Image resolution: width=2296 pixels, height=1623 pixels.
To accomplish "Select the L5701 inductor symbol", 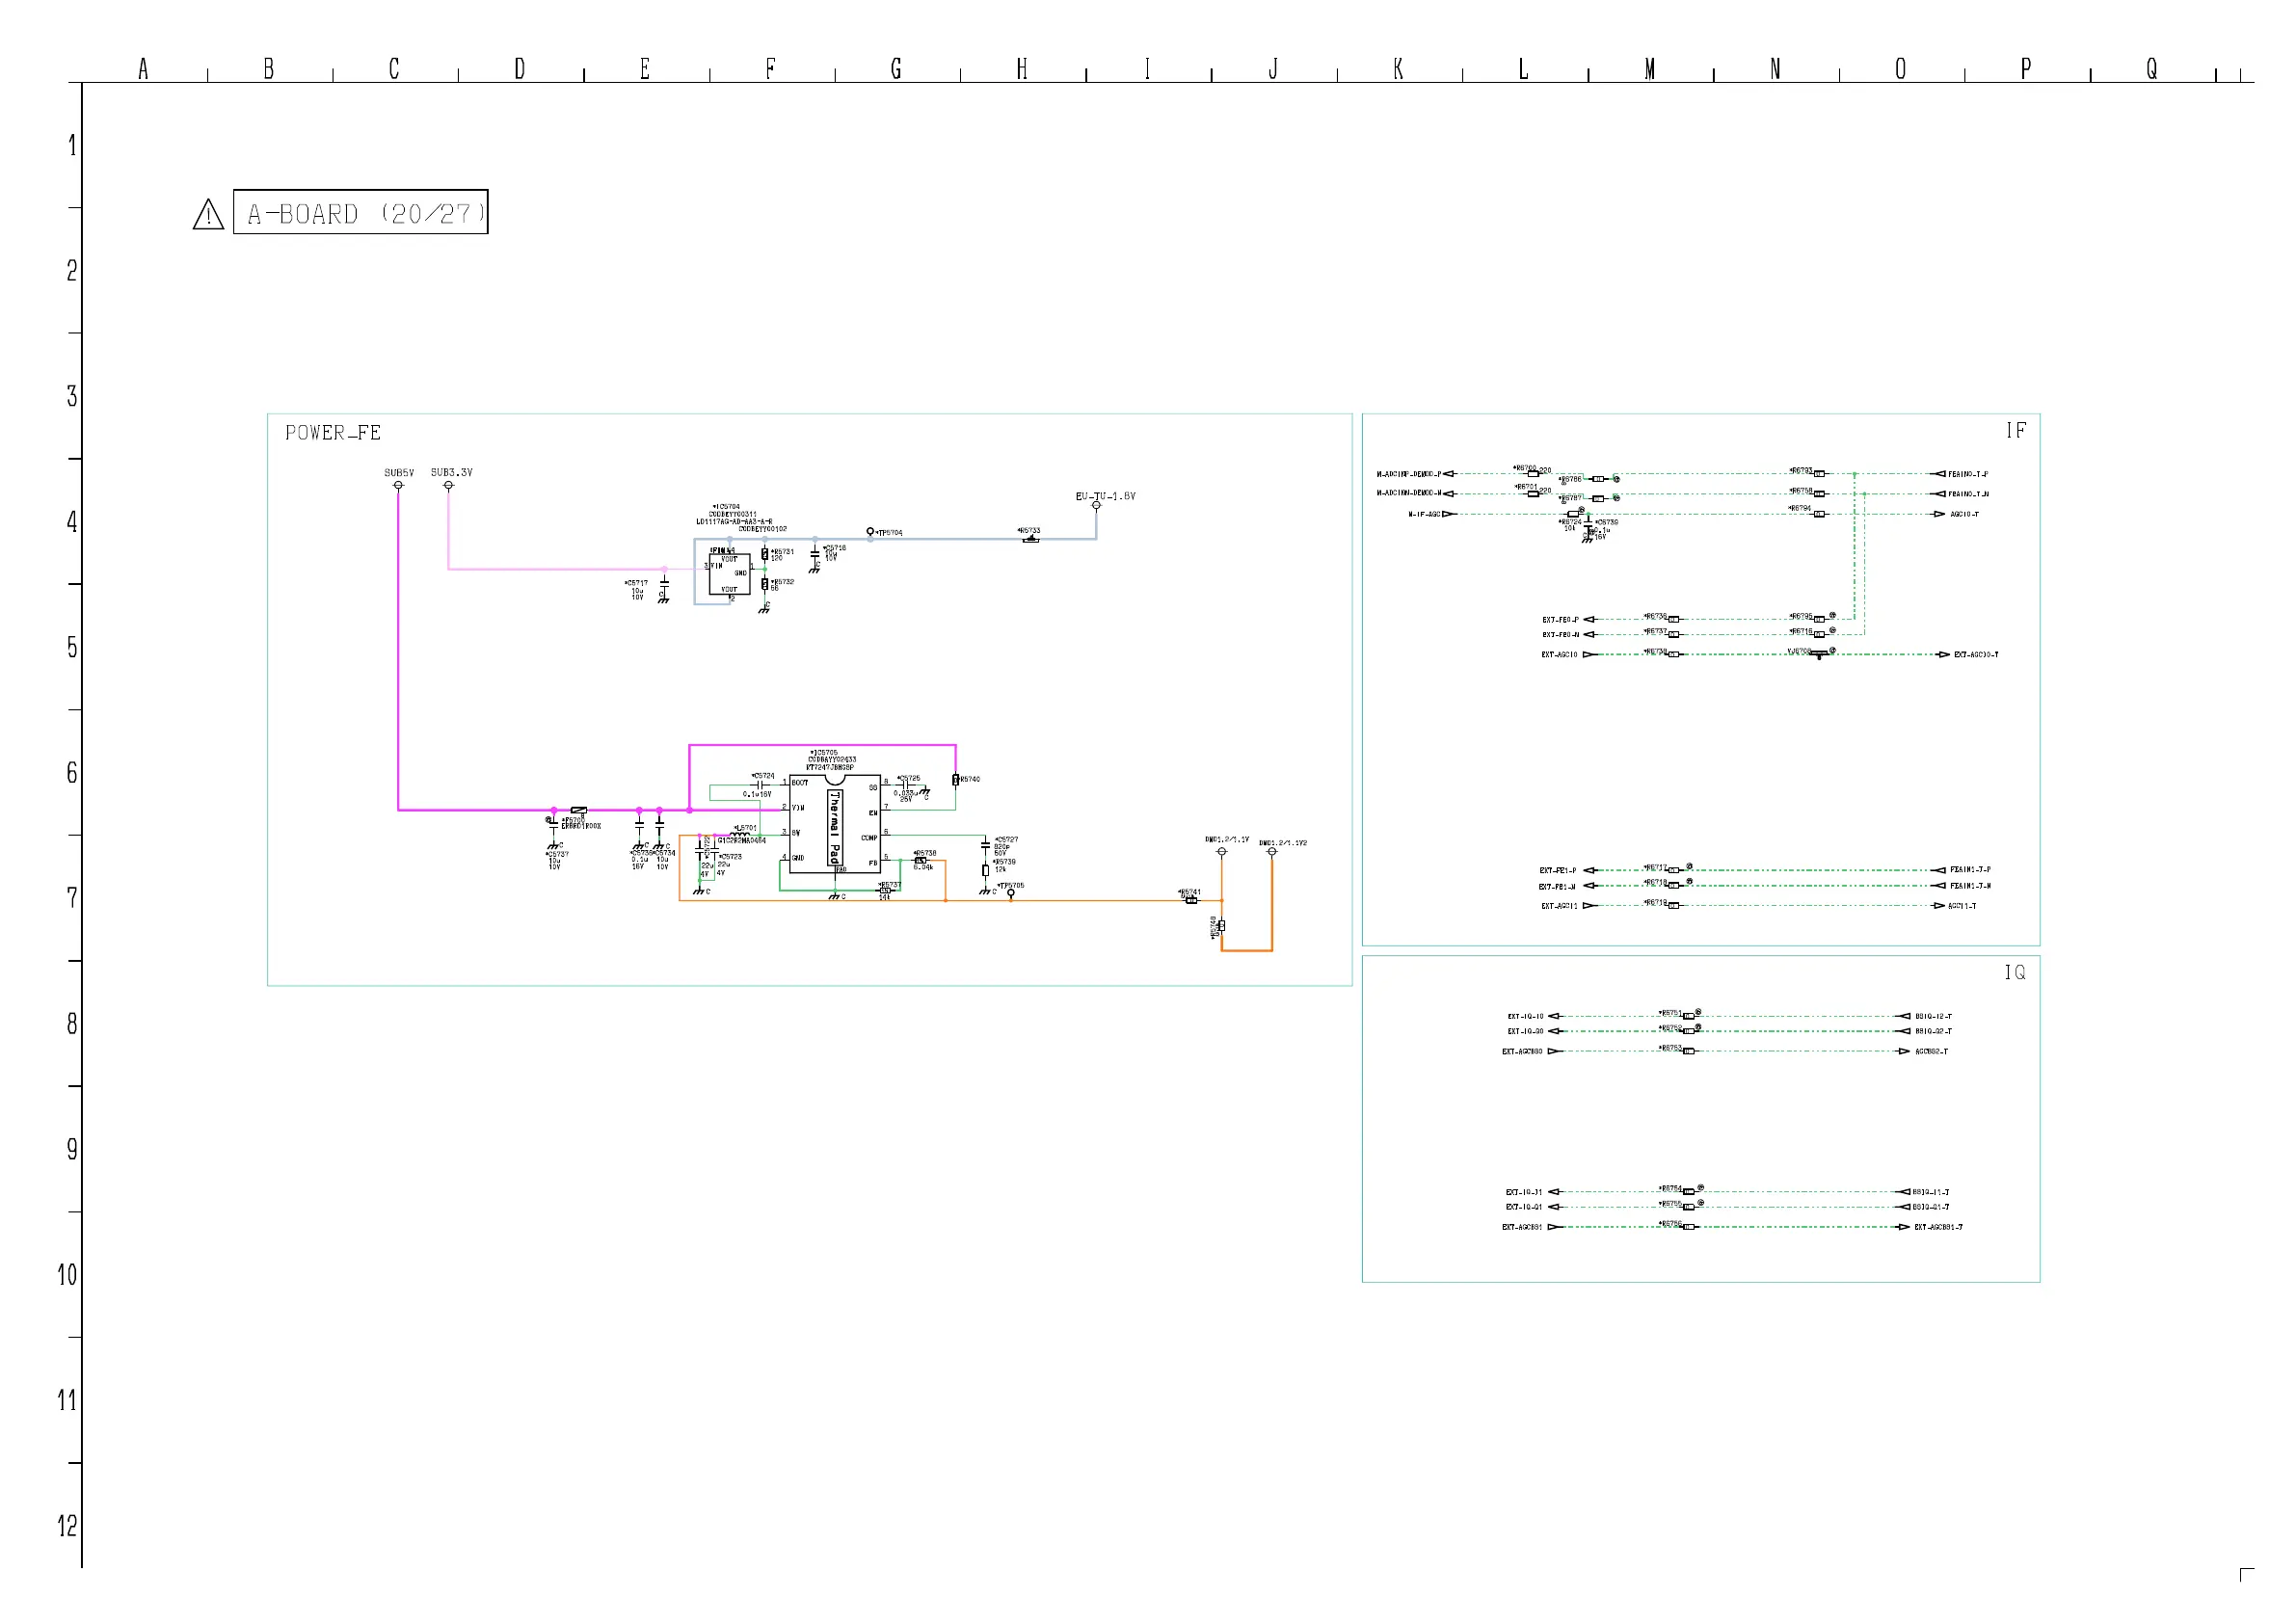I will point(739,835).
